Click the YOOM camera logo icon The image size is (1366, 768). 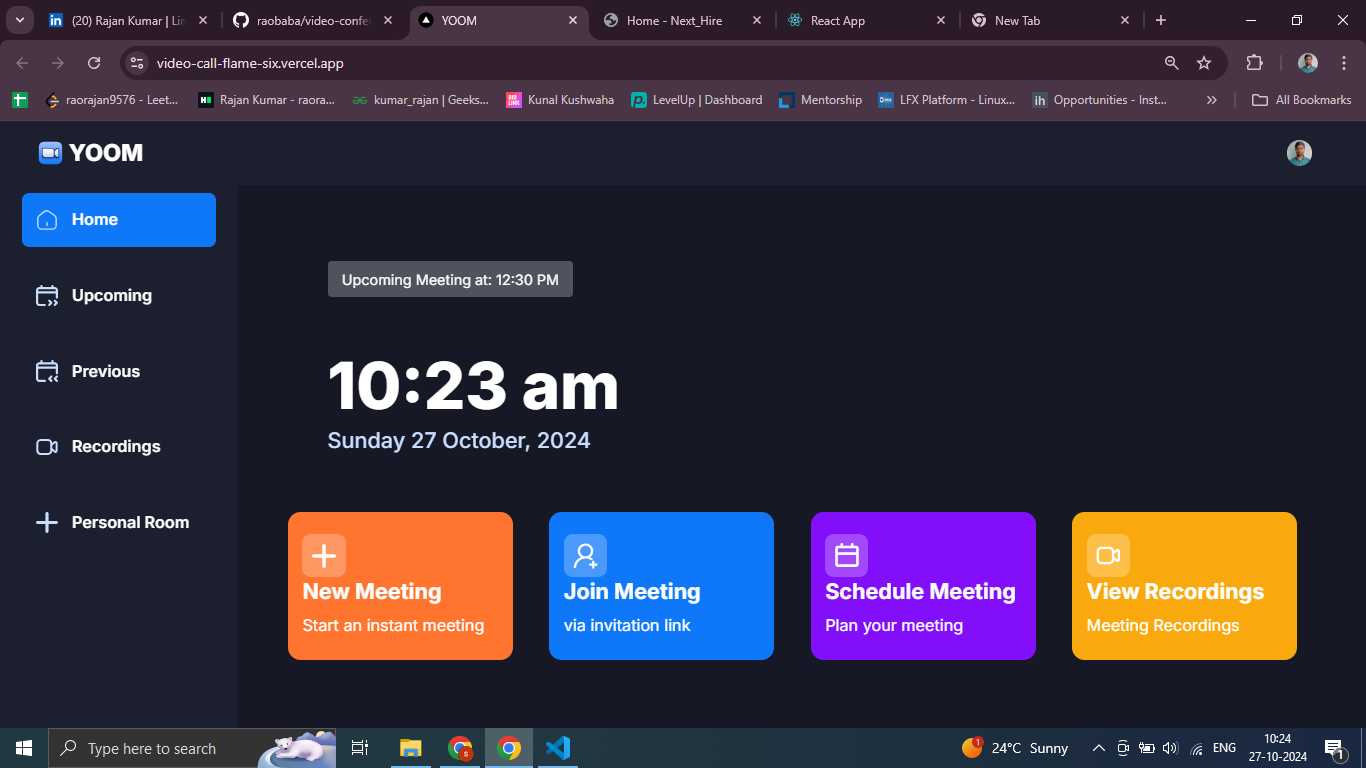[x=50, y=153]
